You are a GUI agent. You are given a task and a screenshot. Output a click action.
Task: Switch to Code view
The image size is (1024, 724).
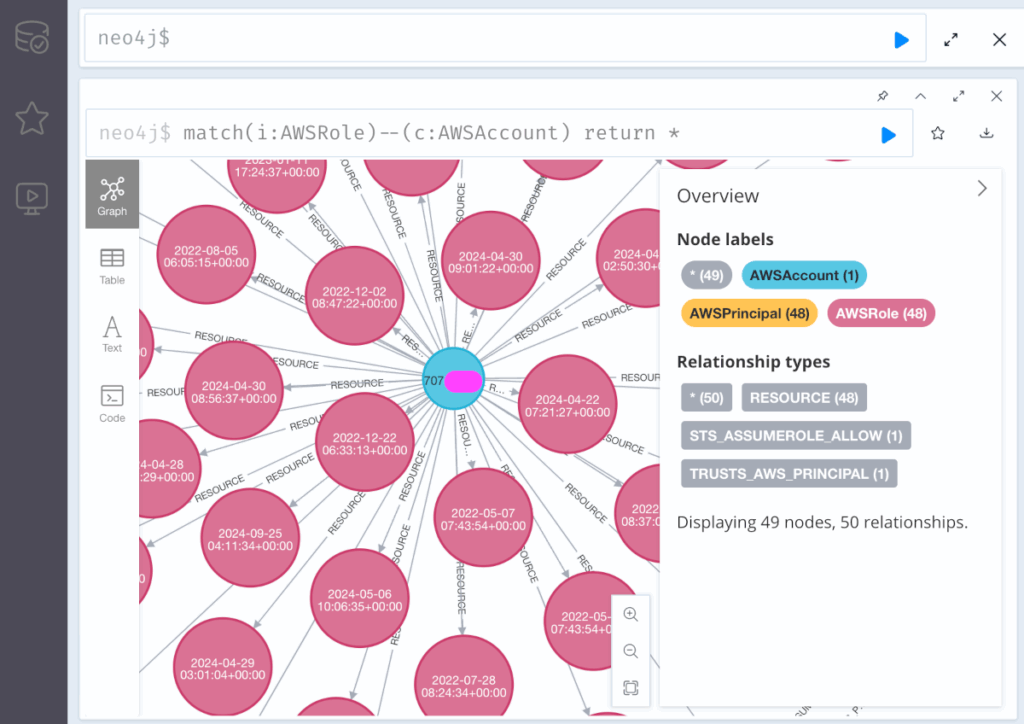coord(112,404)
